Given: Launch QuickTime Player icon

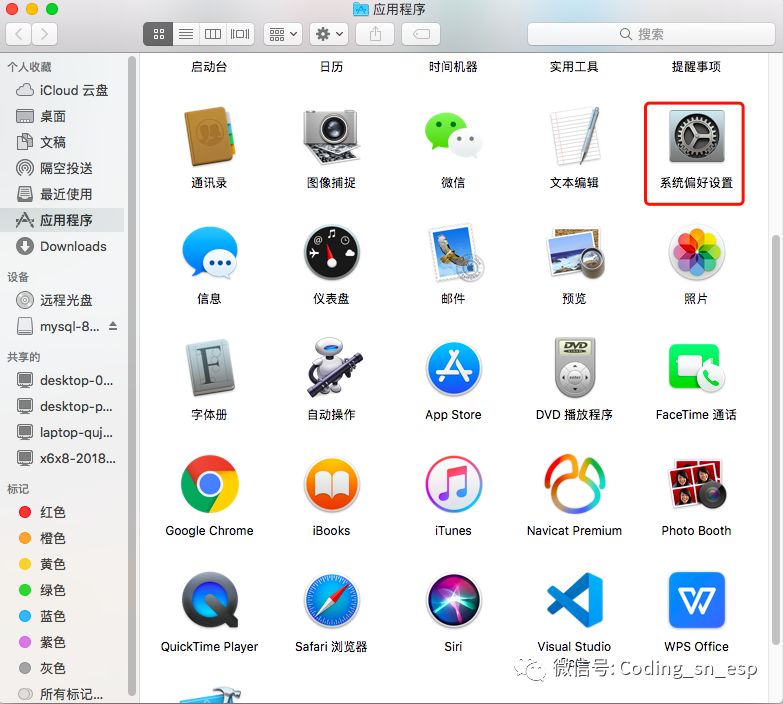Looking at the screenshot, I should 210,600.
